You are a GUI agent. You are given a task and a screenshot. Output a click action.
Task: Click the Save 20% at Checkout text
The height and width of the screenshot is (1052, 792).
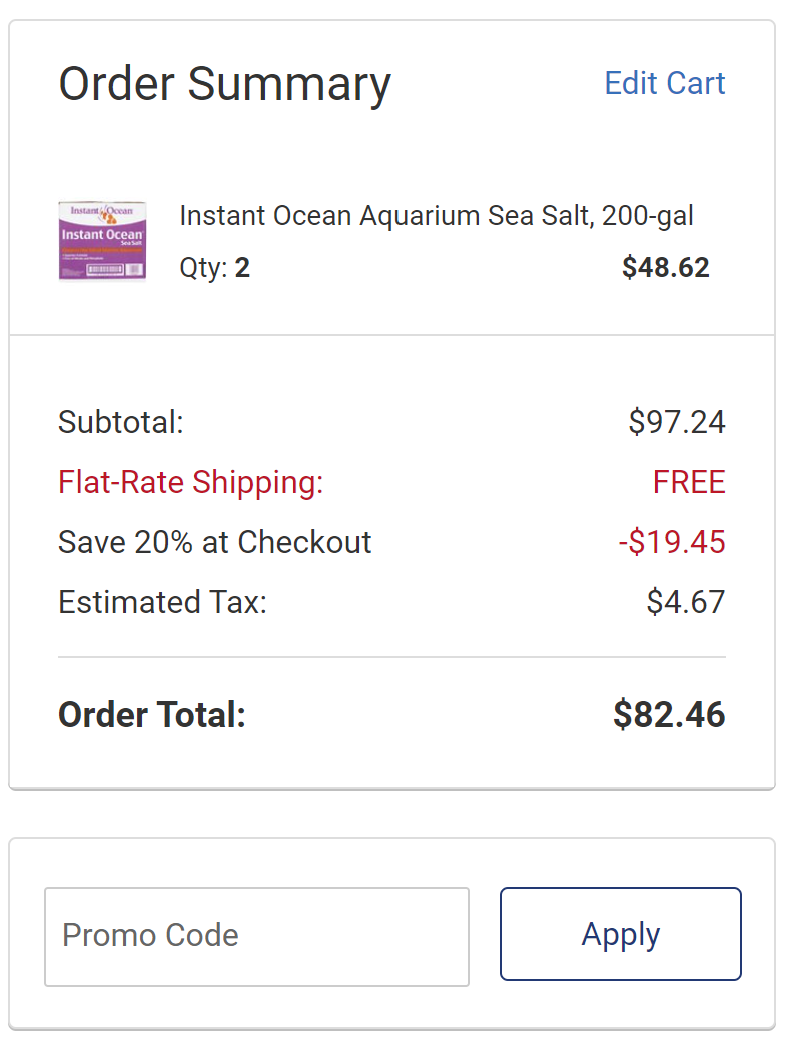pos(215,542)
